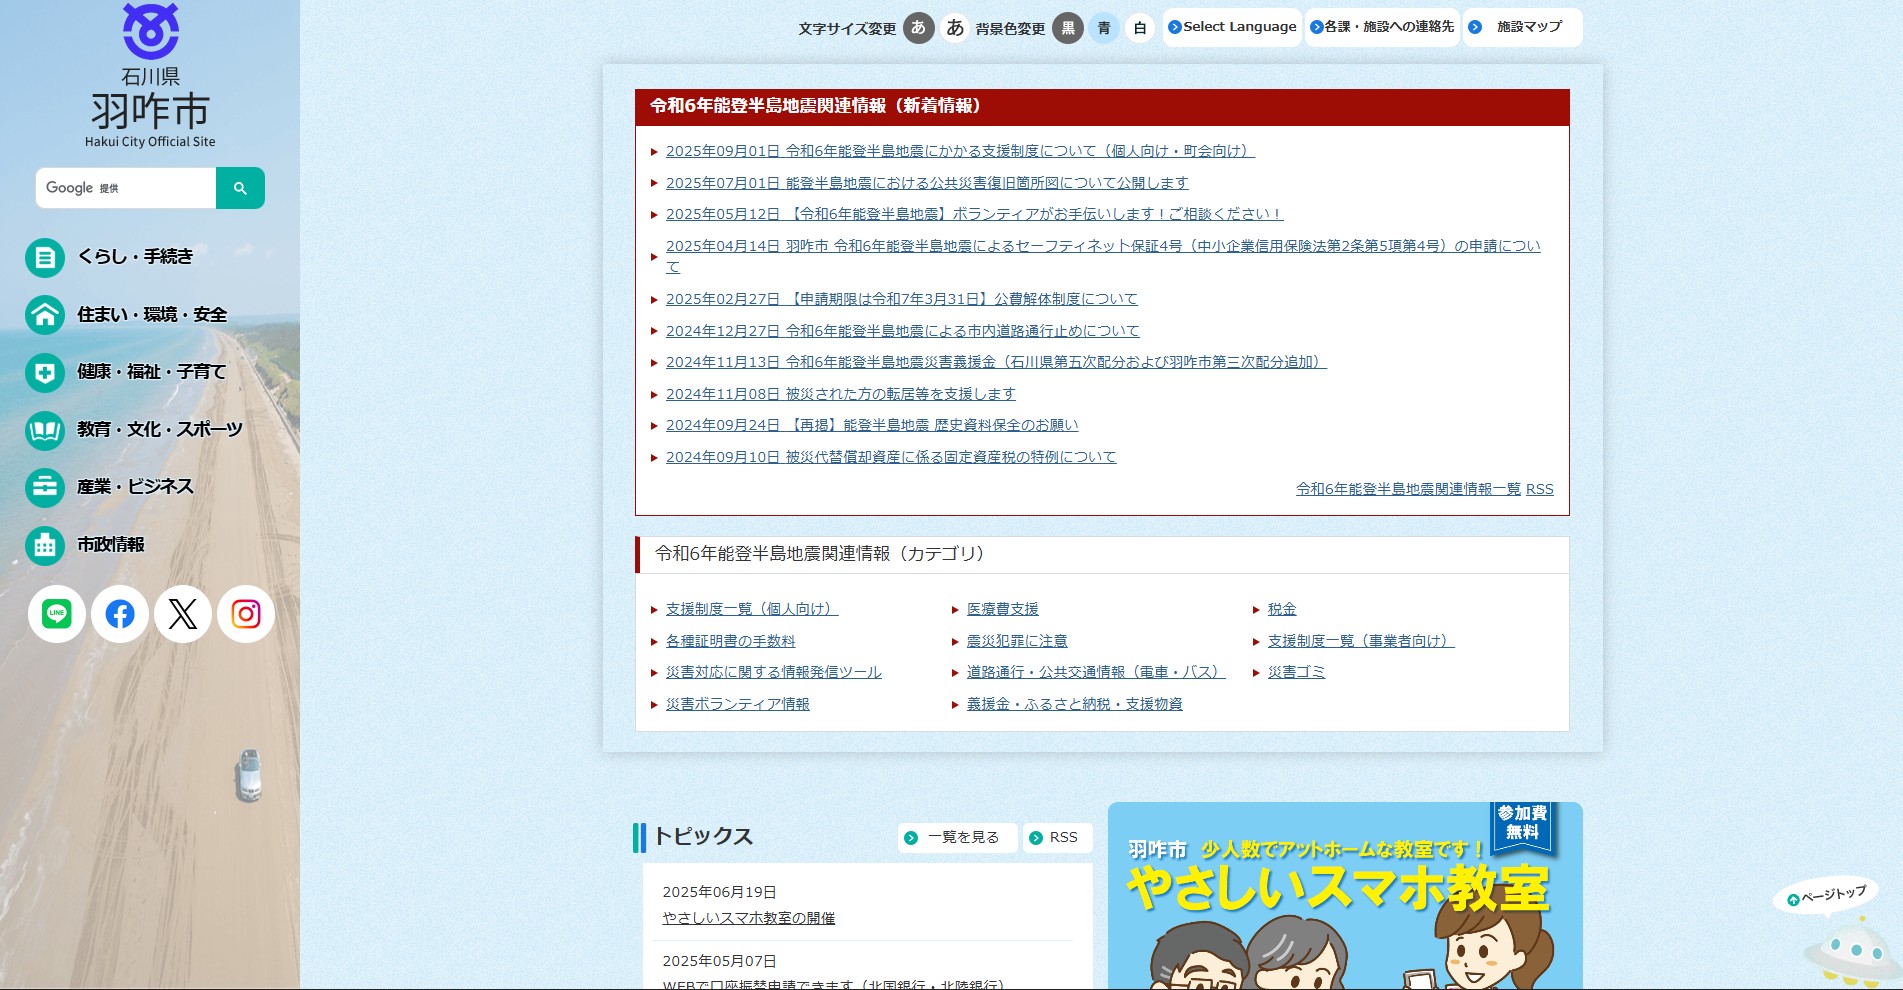Image resolution: width=1903 pixels, height=990 pixels.
Task: Click the 健康・福祉・子育て medical cross icon
Action: [45, 373]
